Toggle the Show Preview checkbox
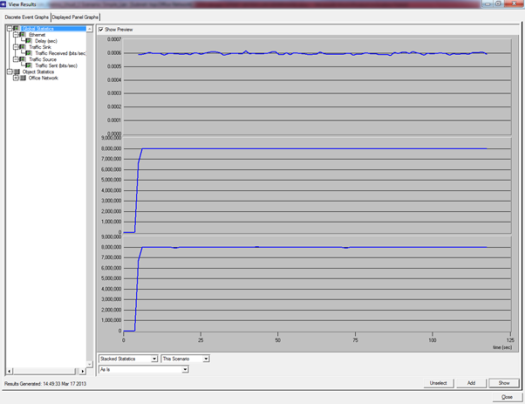The image size is (525, 404). pyautogui.click(x=101, y=29)
